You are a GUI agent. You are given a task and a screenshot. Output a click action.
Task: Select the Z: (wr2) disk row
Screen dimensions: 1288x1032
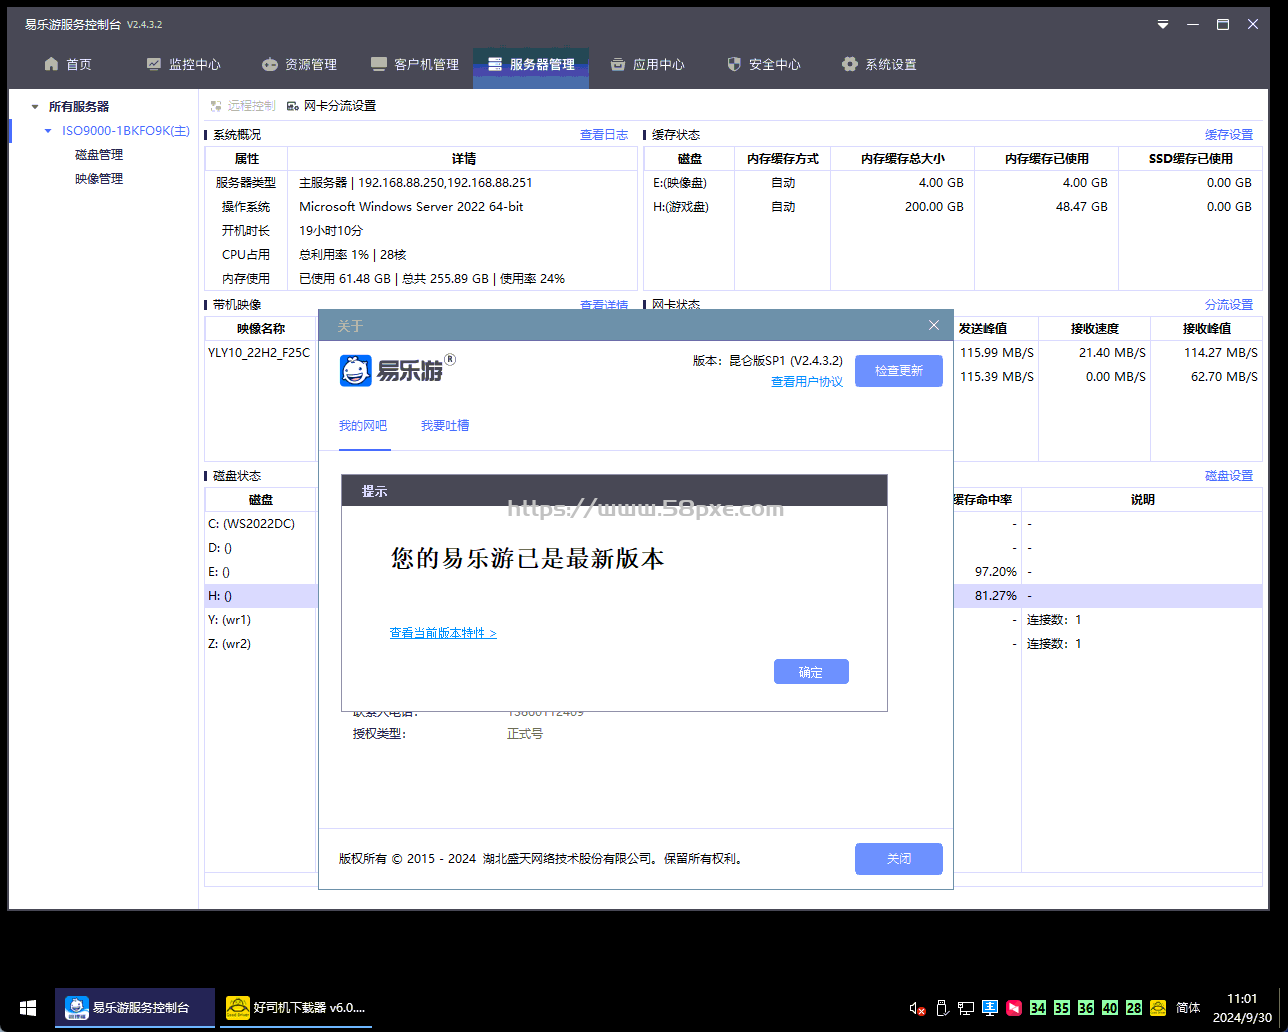(262, 644)
